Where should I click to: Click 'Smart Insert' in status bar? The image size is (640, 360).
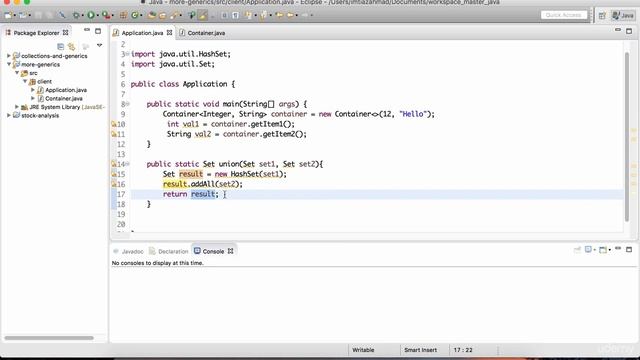420,350
